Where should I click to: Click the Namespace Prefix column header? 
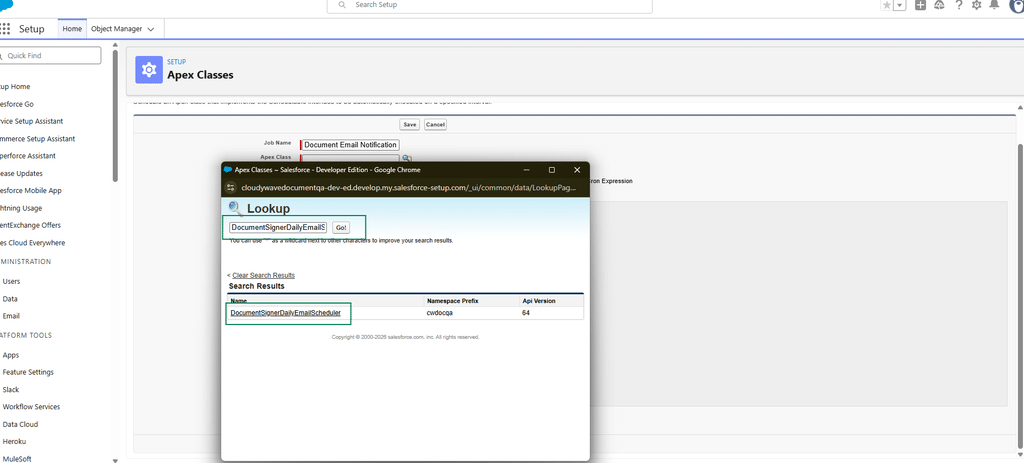click(x=452, y=301)
